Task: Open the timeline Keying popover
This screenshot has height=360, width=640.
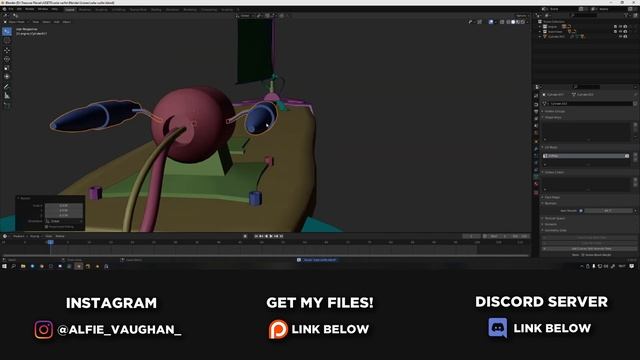Action: click(x=35, y=236)
